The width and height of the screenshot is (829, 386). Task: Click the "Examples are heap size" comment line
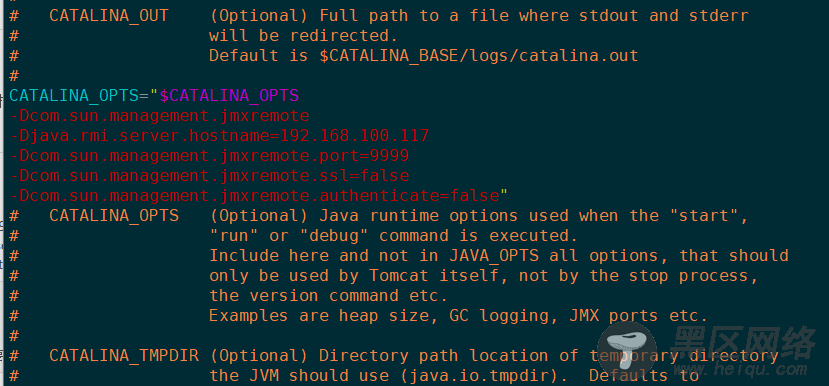click(459, 316)
